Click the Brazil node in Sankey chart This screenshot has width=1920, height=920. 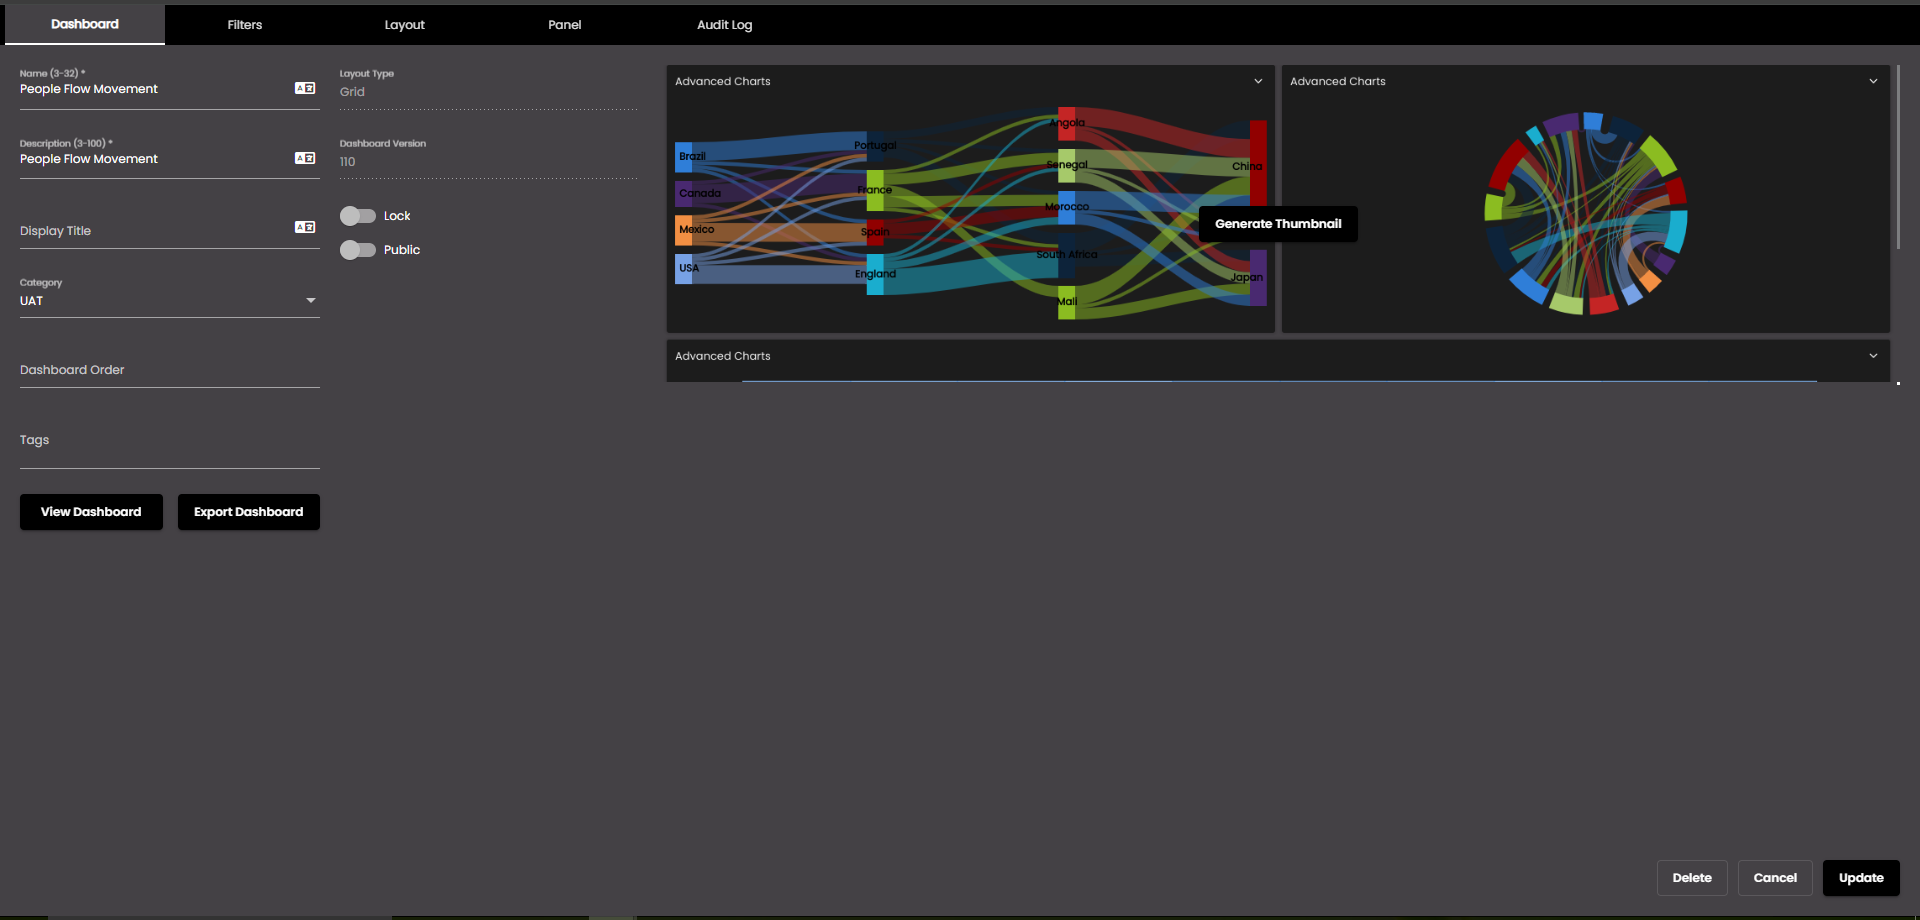click(683, 157)
